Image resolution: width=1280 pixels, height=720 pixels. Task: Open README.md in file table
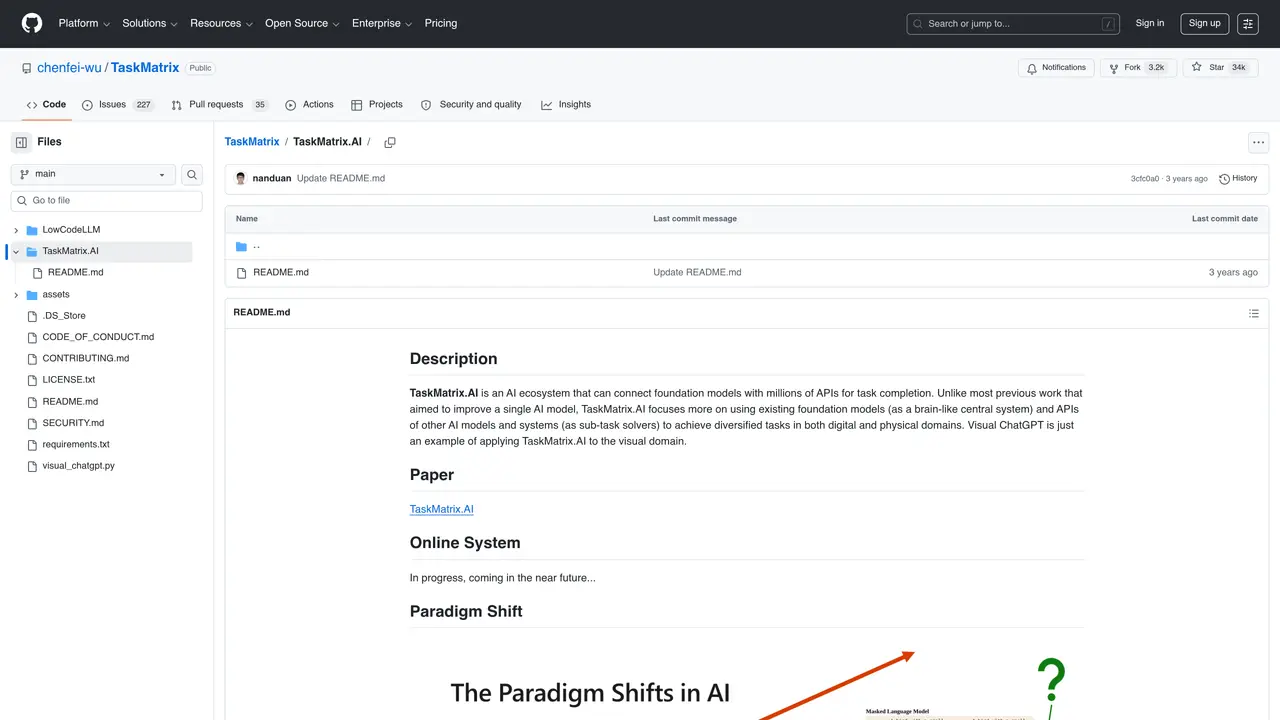tap(281, 272)
